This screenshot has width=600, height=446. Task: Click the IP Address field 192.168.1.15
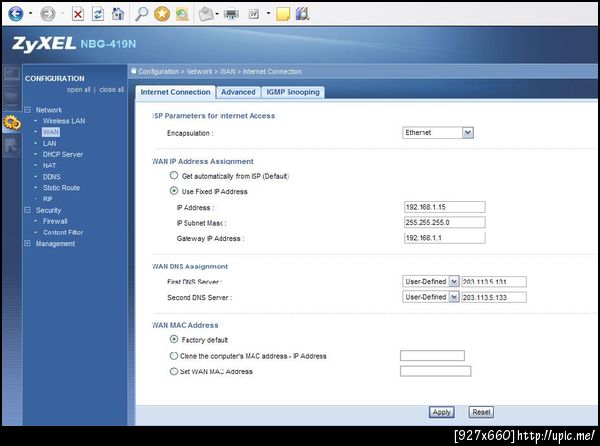tap(445, 207)
